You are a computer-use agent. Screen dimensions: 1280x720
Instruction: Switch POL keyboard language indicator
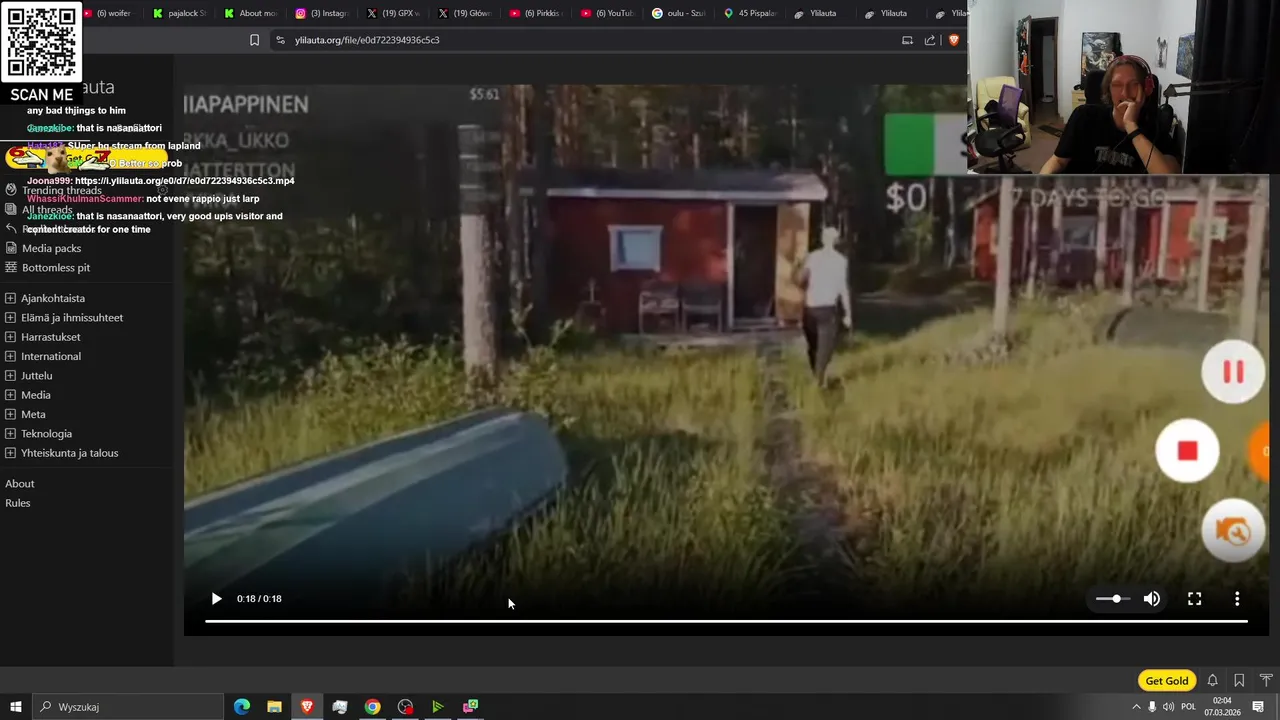pos(1188,707)
